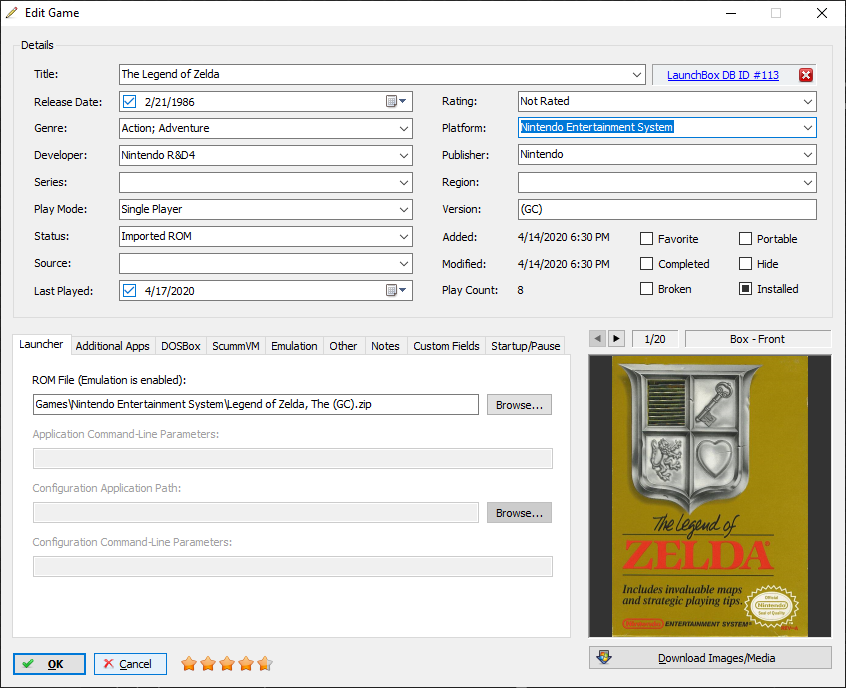Viewport: 846px width, 688px height.
Task: Click the download arrow icon for media
Action: 604,657
